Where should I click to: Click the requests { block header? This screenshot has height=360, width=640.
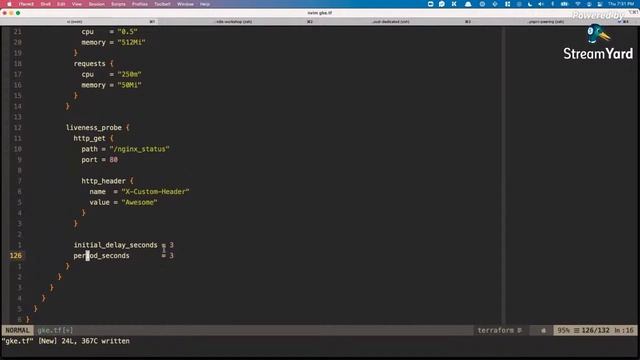93,64
